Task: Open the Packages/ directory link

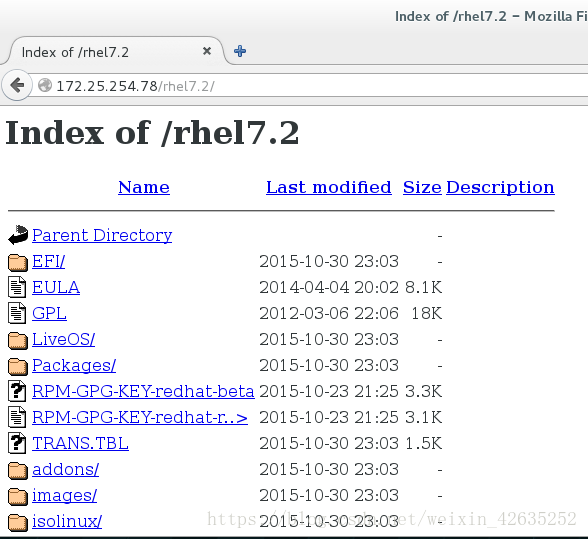Action: (74, 365)
